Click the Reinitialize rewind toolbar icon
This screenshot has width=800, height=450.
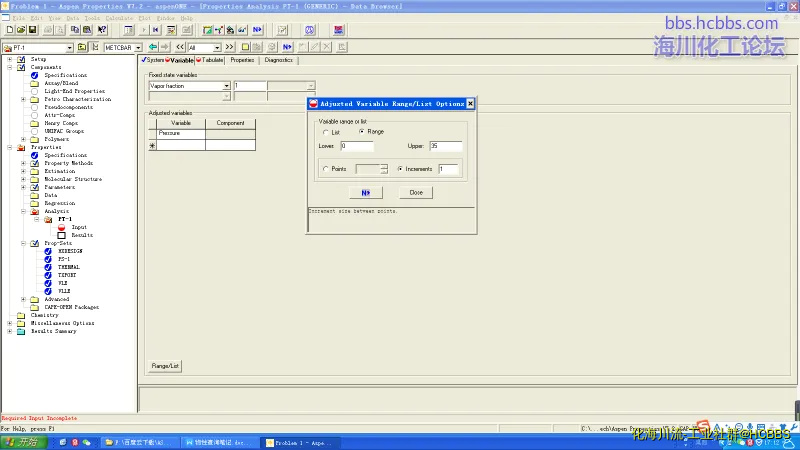pos(156,30)
